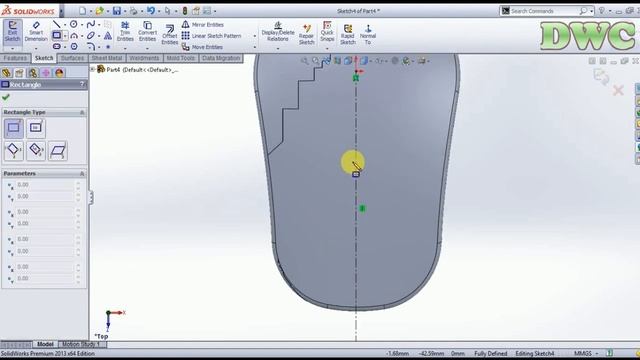Open the Exit Sketch dropdown arrow

click(13, 49)
